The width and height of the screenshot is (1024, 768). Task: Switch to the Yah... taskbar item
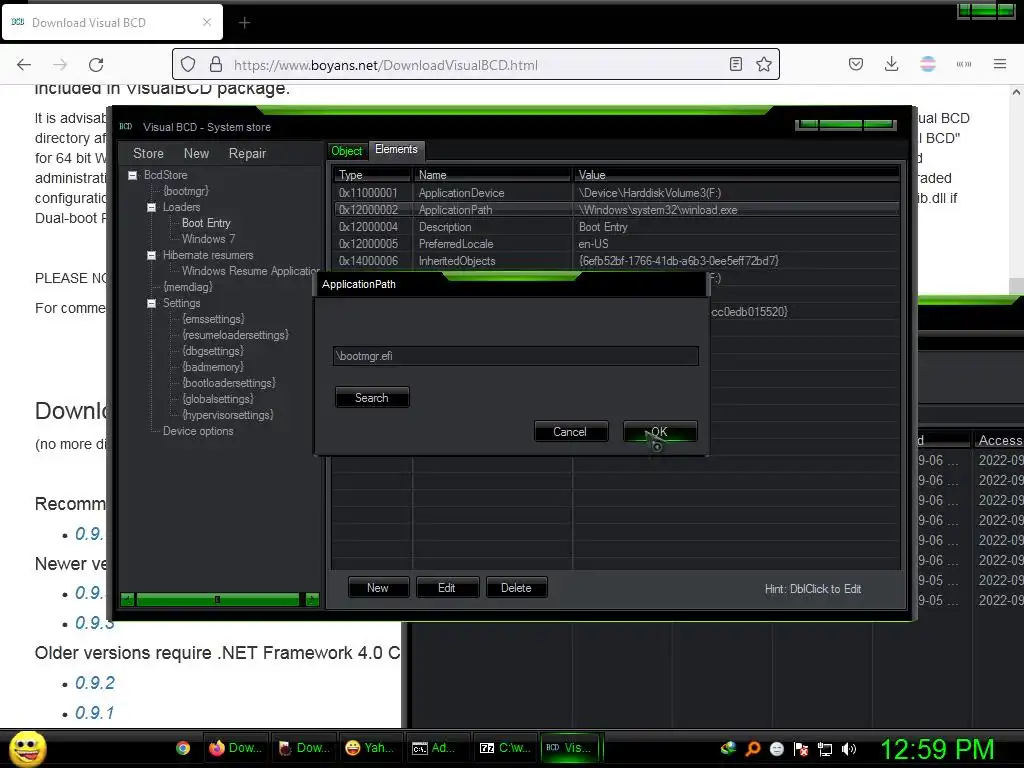pyautogui.click(x=370, y=748)
